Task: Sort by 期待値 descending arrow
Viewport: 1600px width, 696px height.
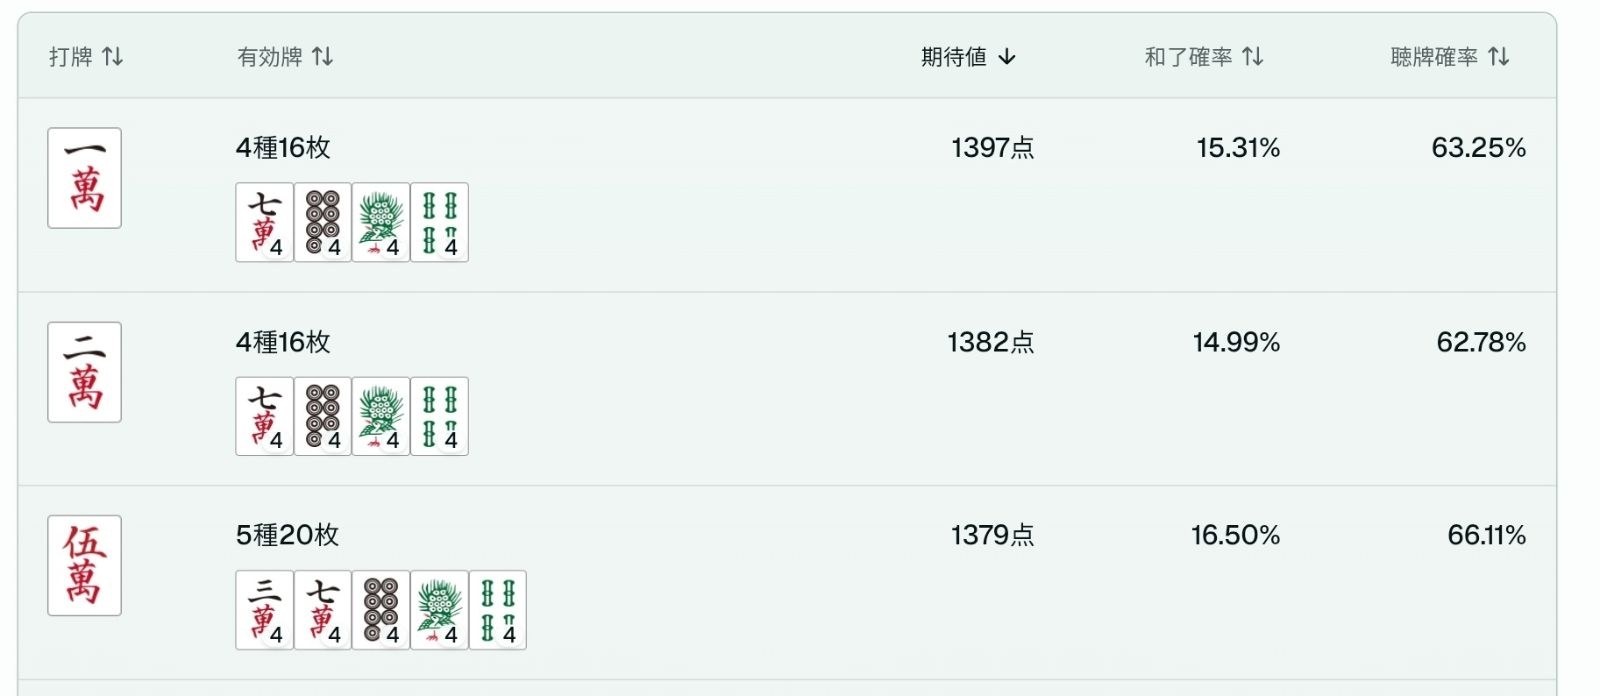Action: [1007, 57]
